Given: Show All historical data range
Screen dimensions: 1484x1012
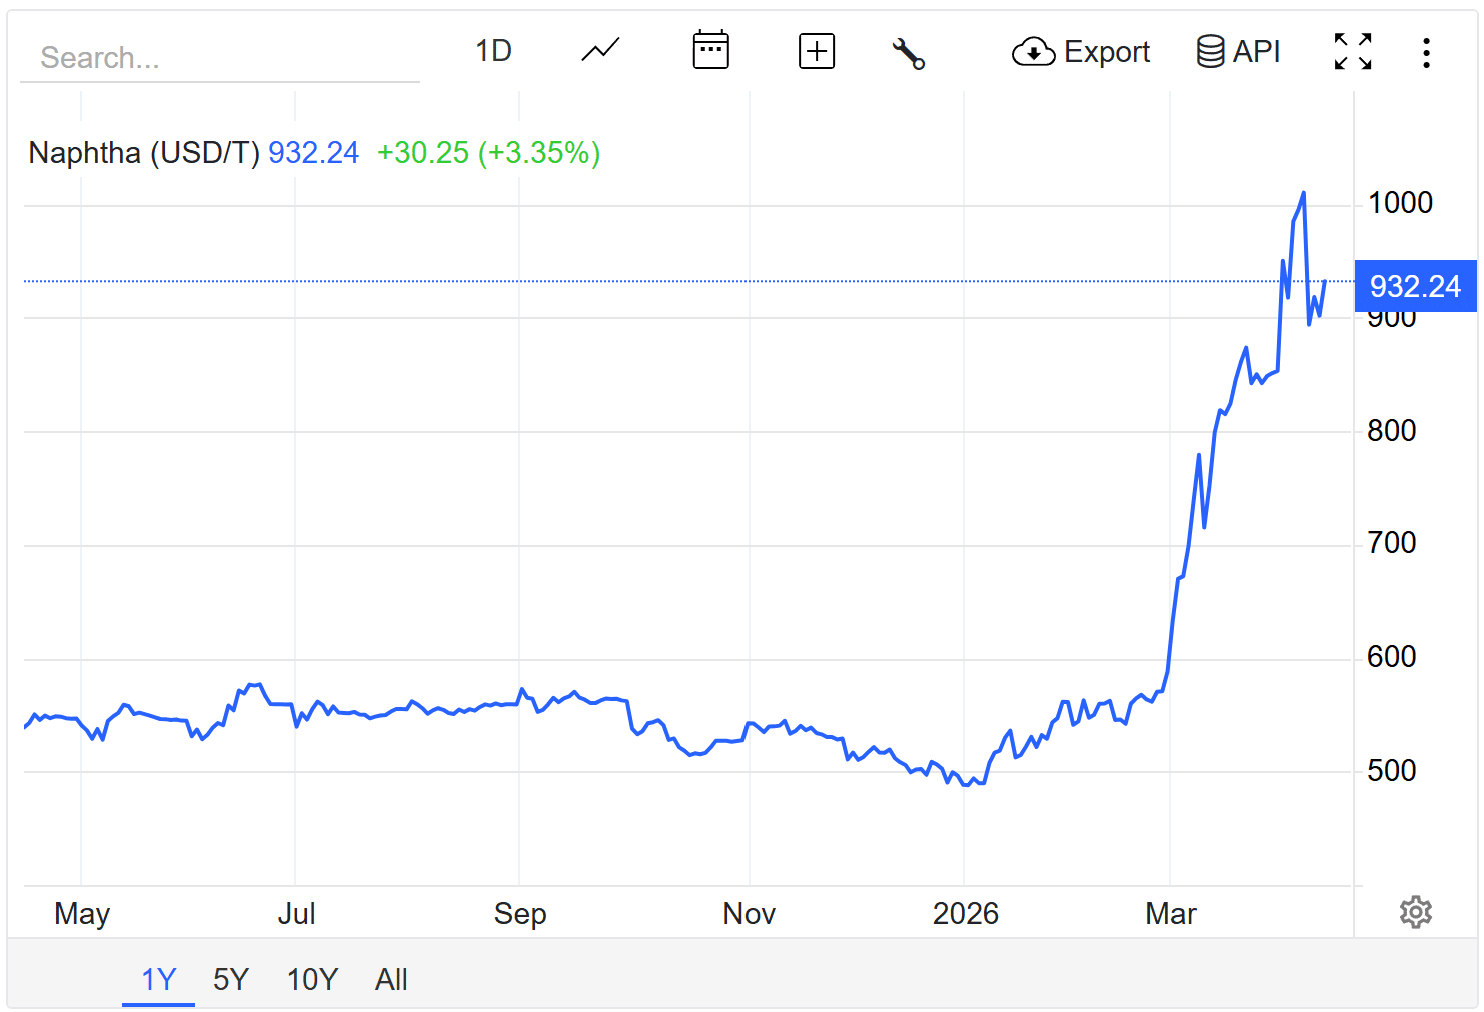Looking at the screenshot, I should pos(391,979).
